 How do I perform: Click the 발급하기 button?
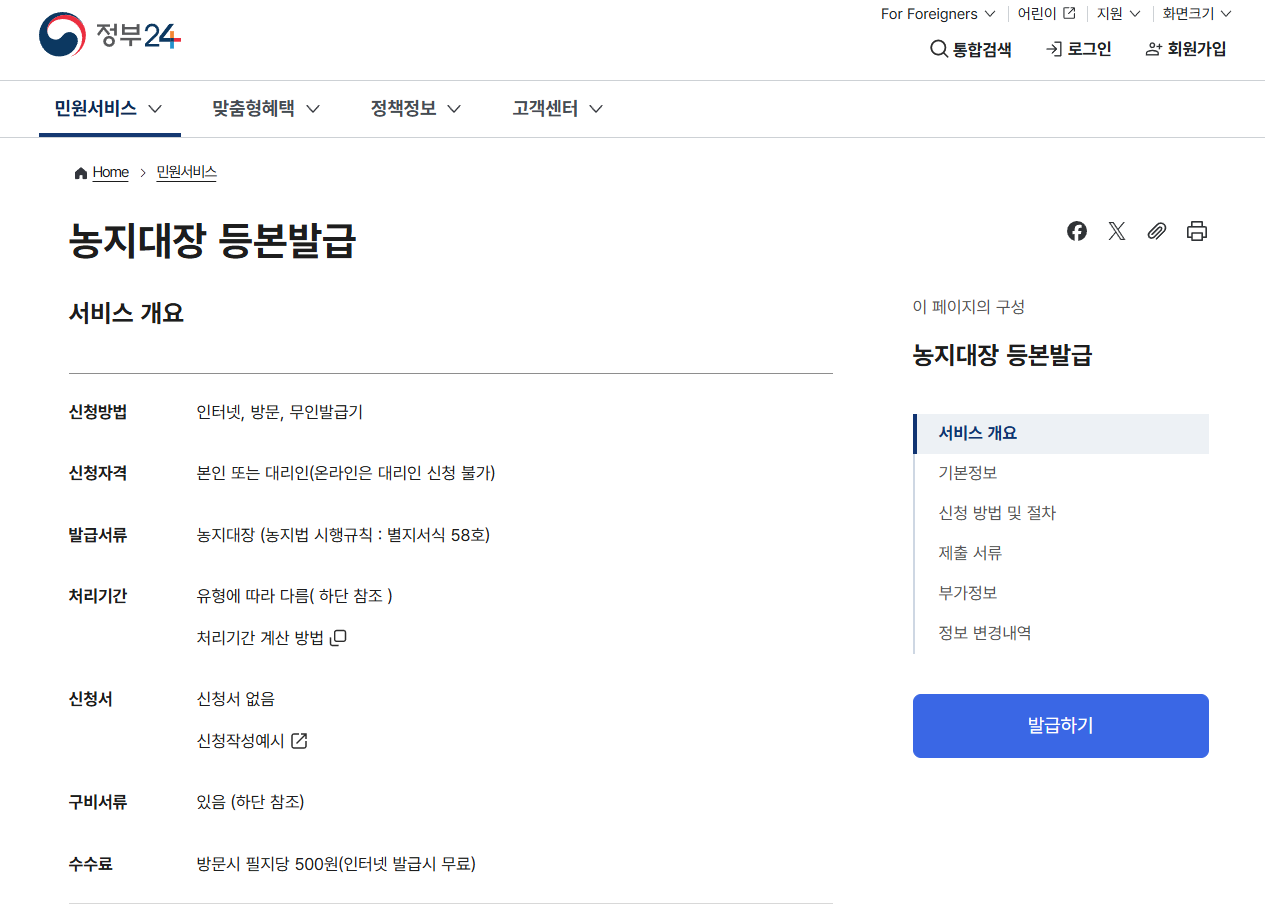(x=1060, y=725)
